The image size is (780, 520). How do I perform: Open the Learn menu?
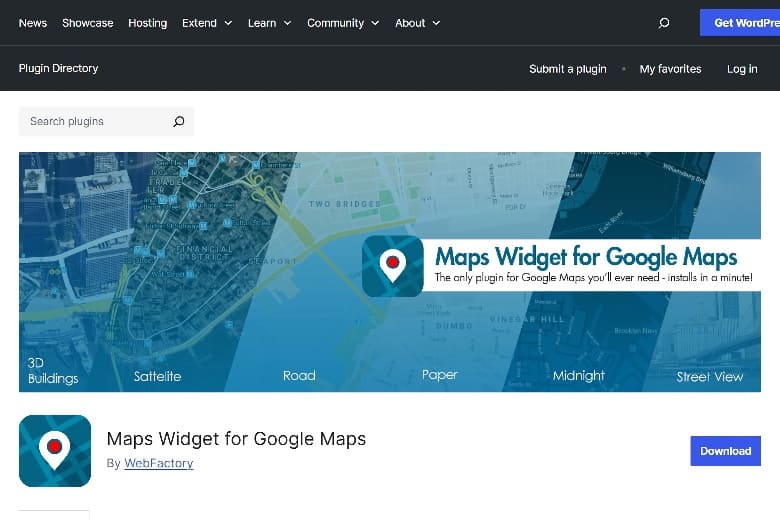coord(262,23)
